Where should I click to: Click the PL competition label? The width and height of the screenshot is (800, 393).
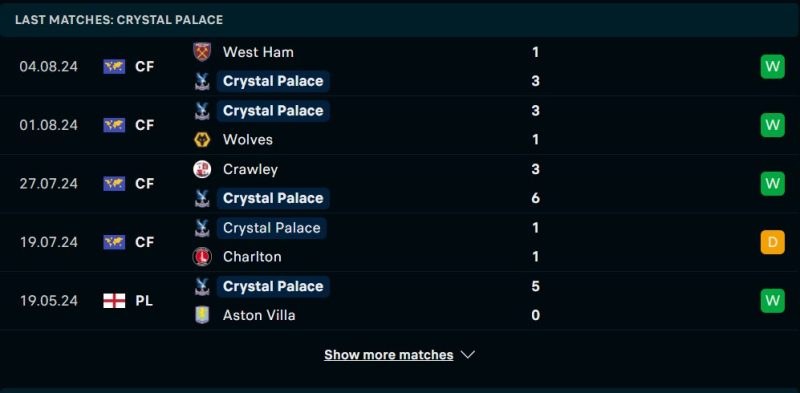point(144,301)
